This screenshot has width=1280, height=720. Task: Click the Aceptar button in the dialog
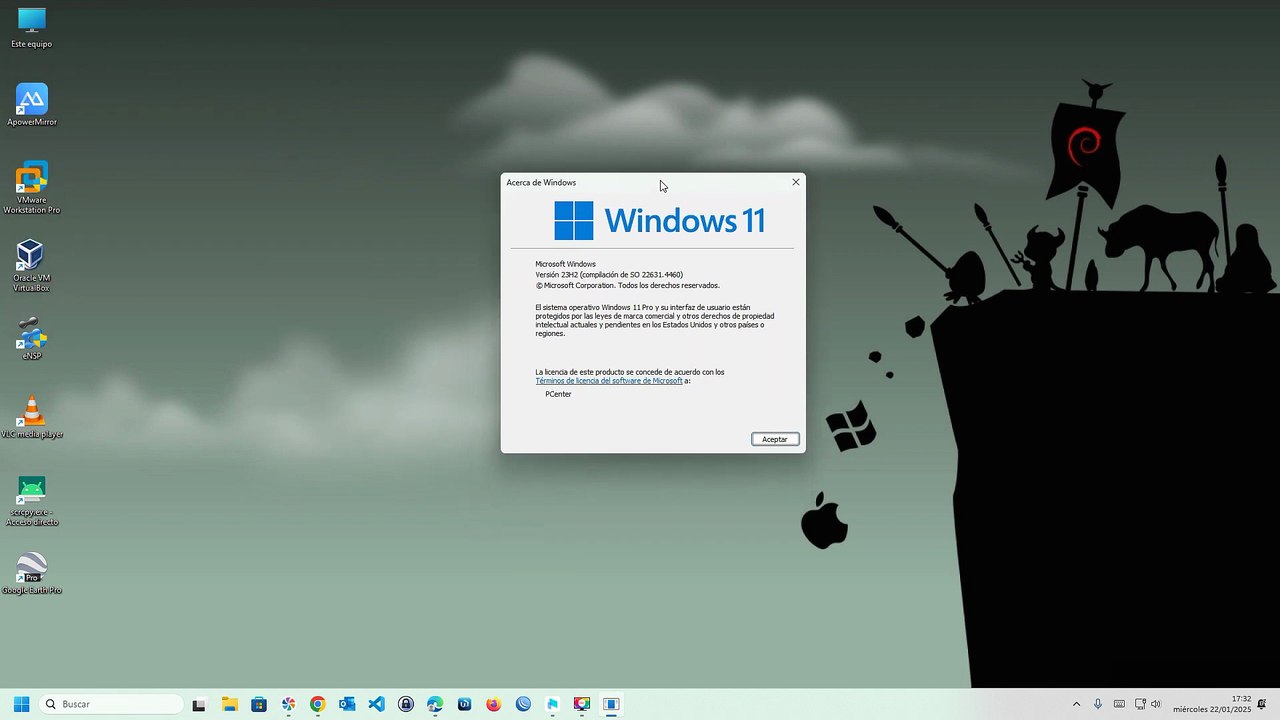coord(775,439)
